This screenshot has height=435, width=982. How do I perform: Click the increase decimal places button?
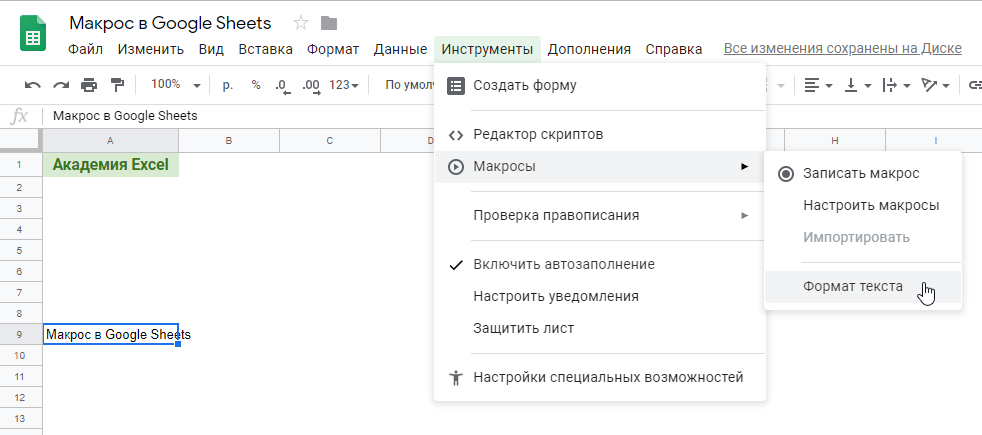point(310,86)
